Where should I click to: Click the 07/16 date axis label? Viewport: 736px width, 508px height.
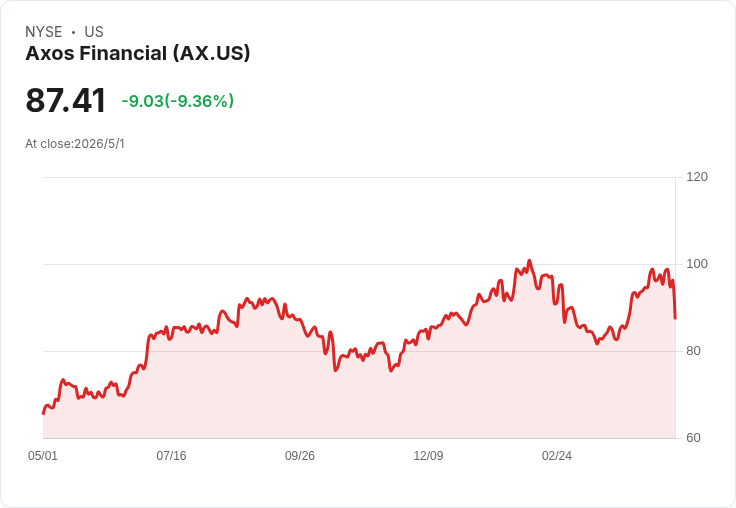pyautogui.click(x=171, y=456)
